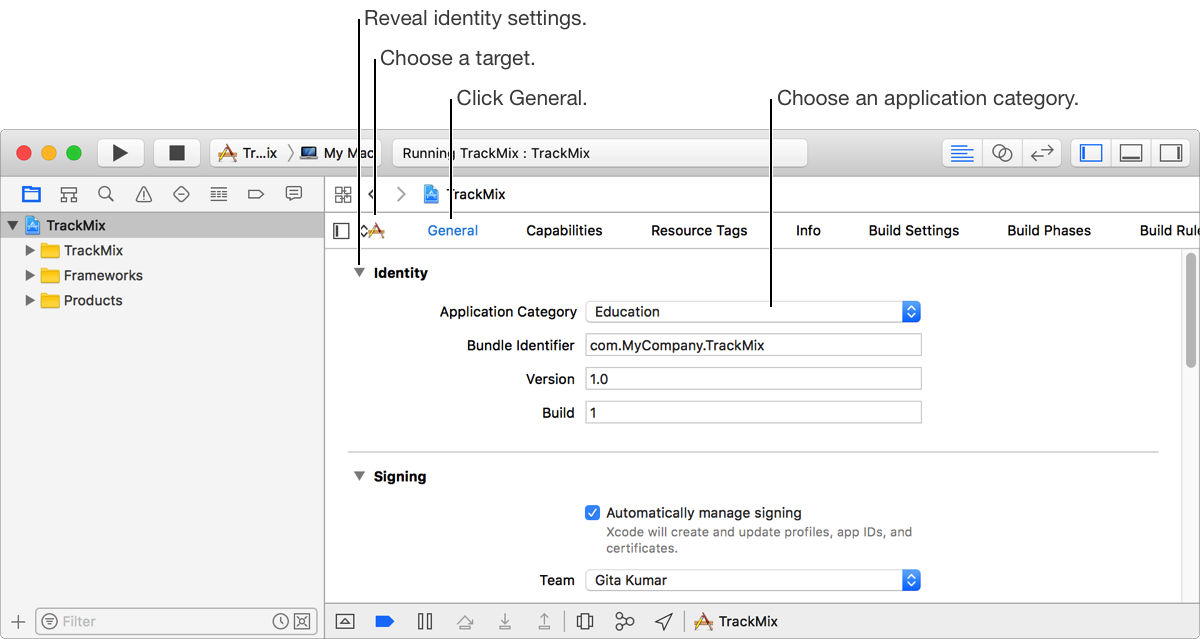Screen dimensions: 1200x639
Task: Open the Project navigator
Action: click(x=31, y=194)
